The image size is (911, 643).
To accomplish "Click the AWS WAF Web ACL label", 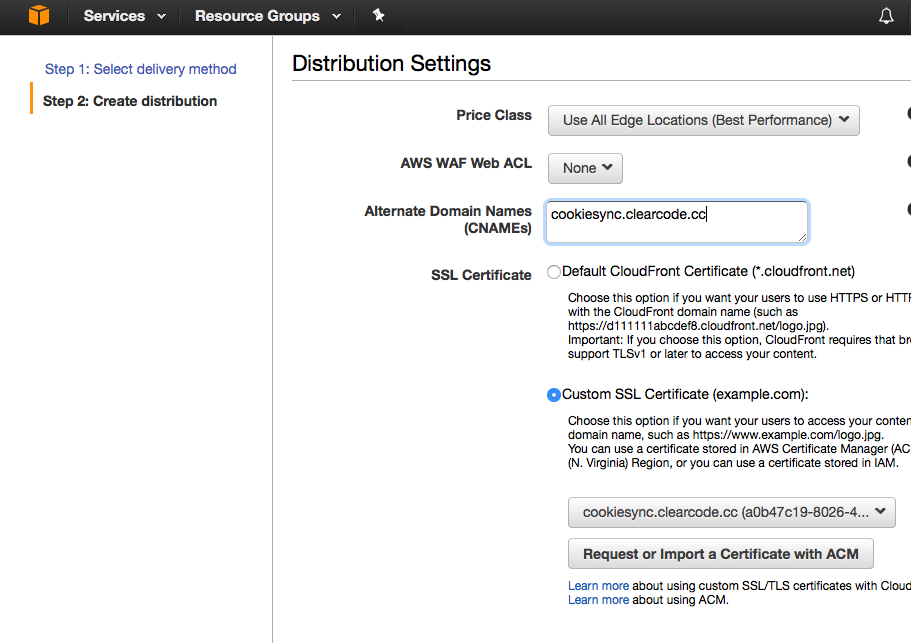I will click(466, 163).
